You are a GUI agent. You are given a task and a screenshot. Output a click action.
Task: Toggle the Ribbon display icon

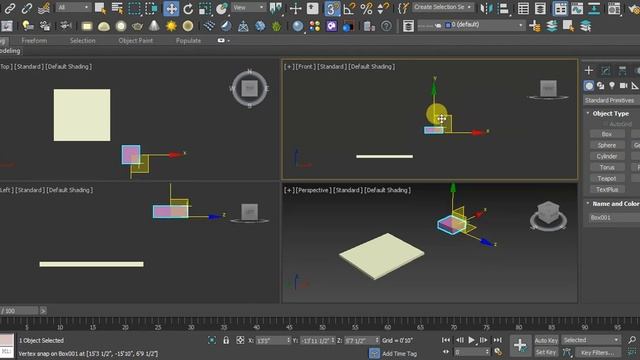coord(560,8)
